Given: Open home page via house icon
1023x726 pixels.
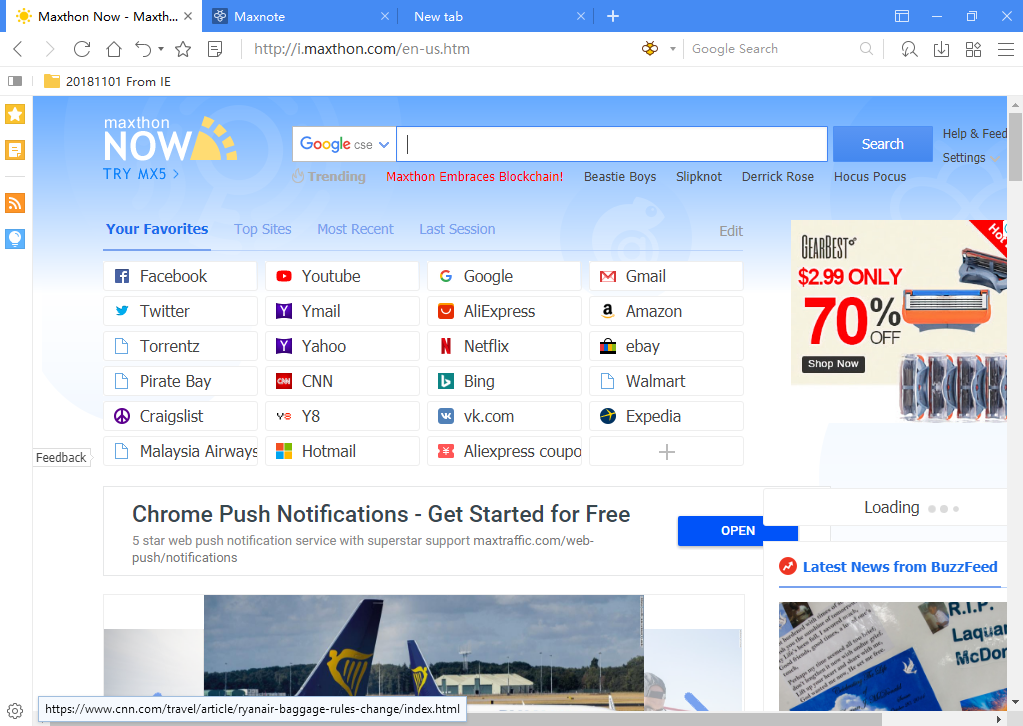Looking at the screenshot, I should click(114, 49).
